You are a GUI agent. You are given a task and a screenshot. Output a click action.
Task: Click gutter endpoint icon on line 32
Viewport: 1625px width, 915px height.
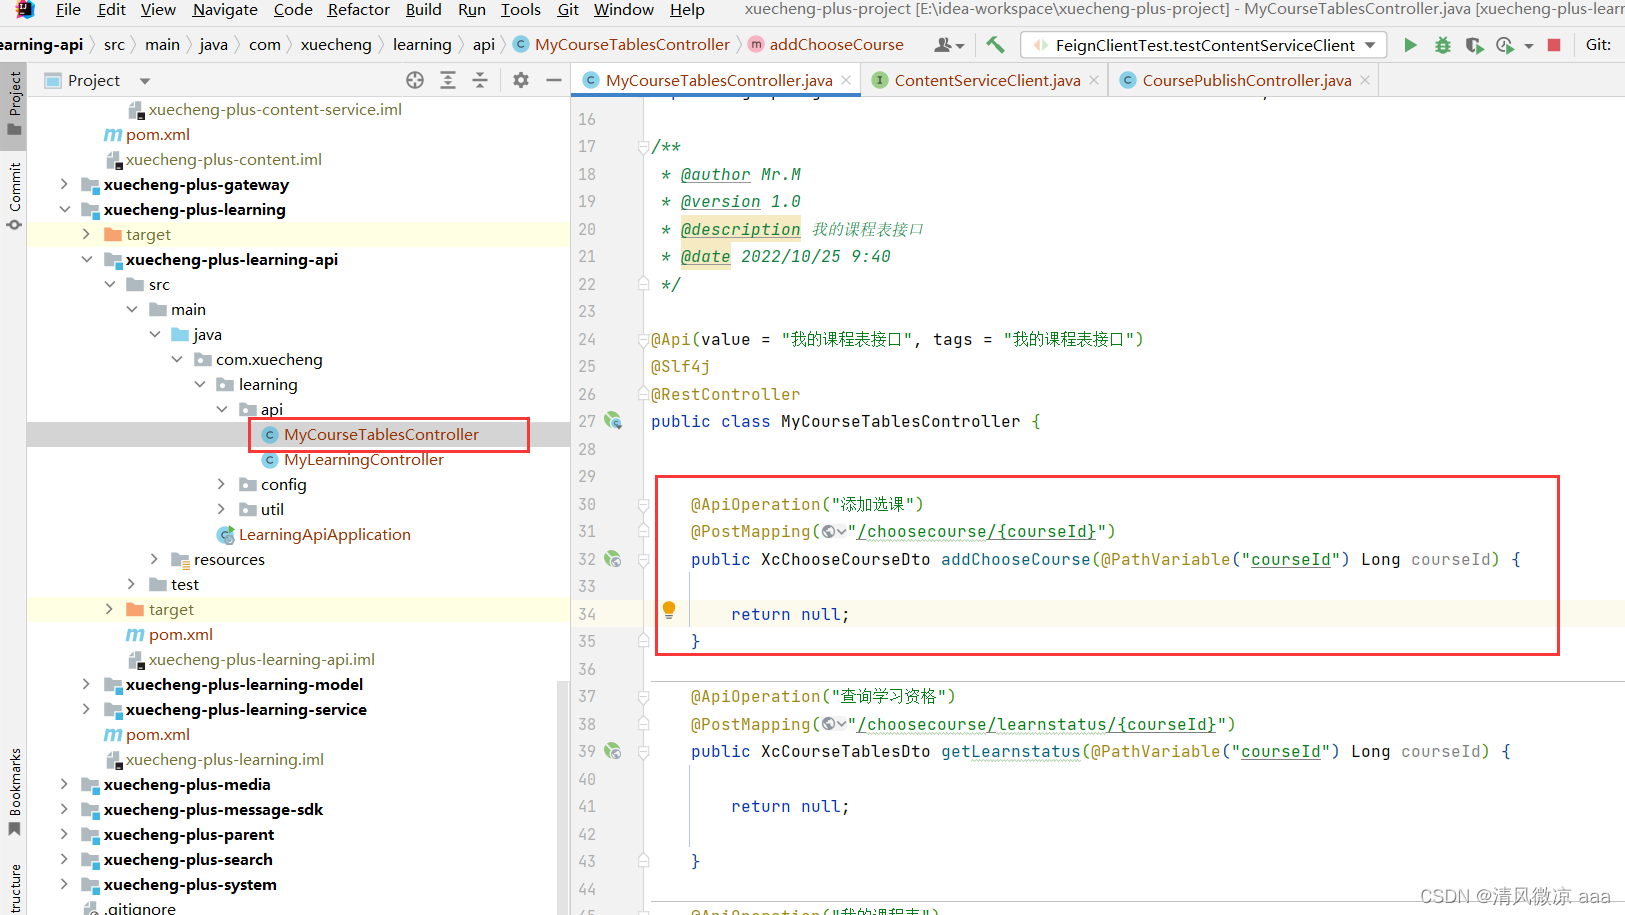click(613, 559)
